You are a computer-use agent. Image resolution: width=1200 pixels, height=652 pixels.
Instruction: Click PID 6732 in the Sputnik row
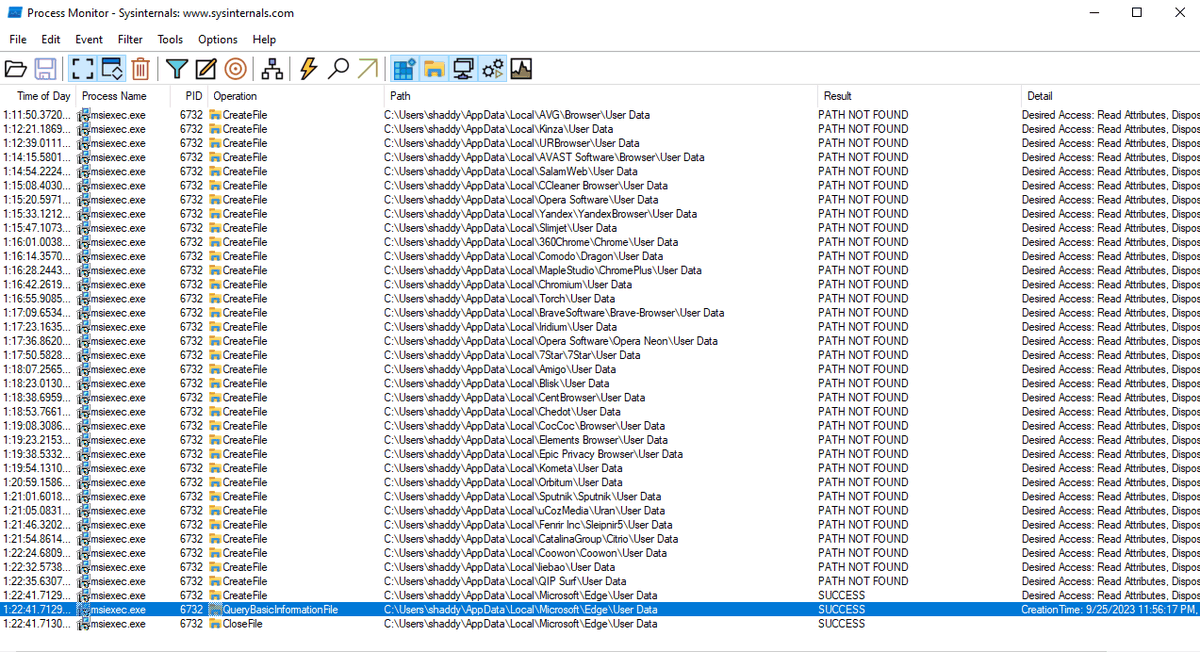(x=191, y=496)
